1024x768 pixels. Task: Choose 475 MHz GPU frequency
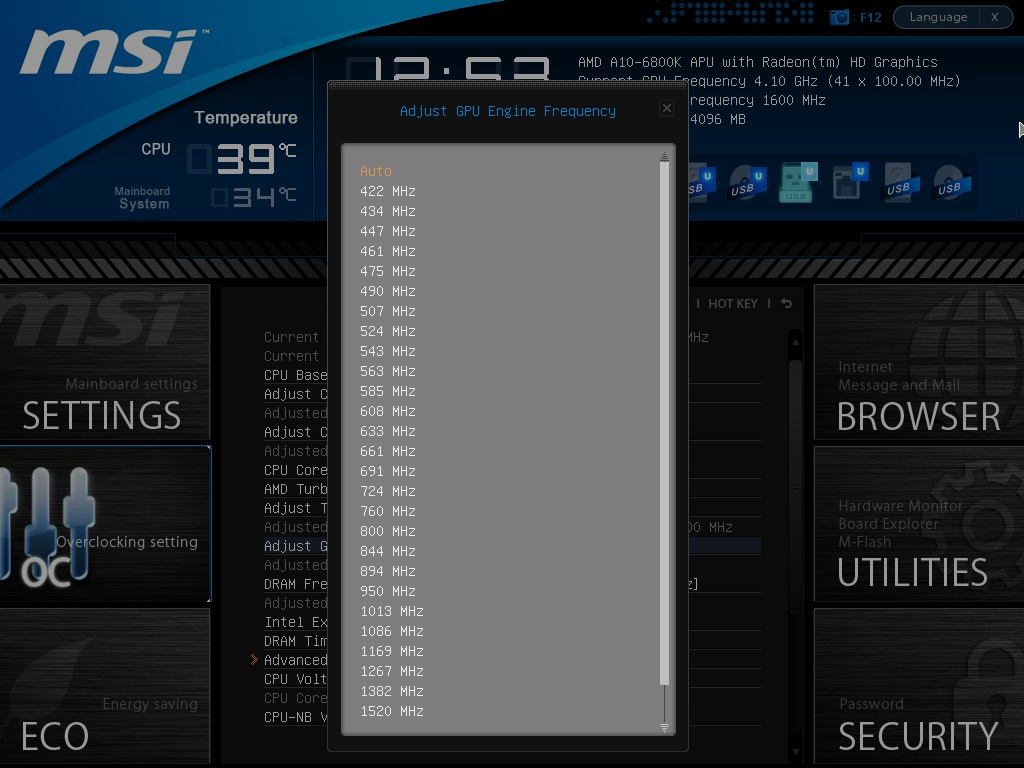coord(387,271)
